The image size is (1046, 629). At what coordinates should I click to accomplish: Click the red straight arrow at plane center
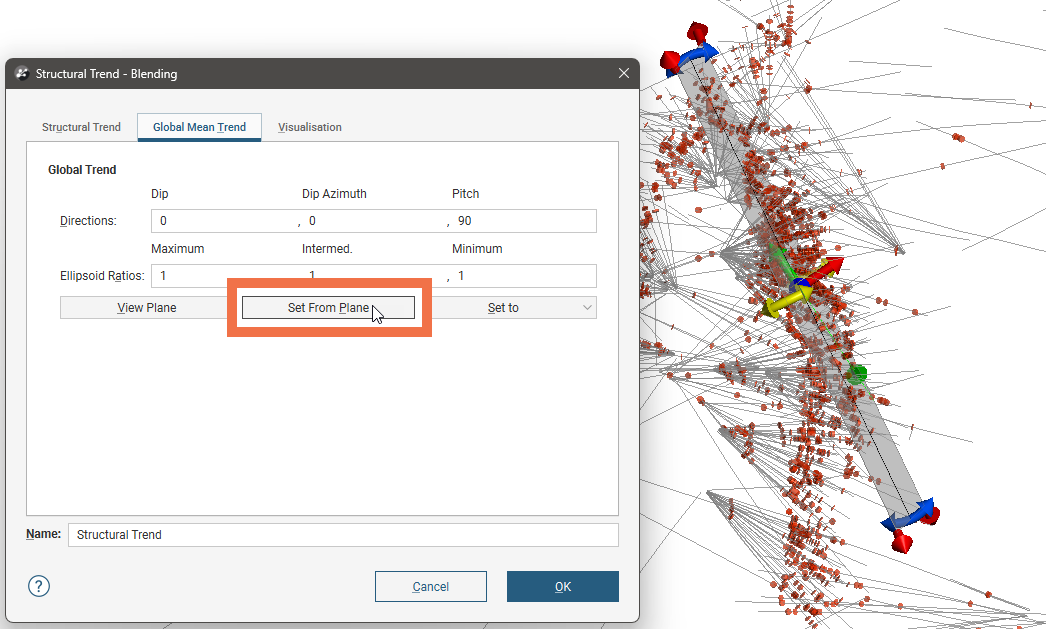point(826,269)
